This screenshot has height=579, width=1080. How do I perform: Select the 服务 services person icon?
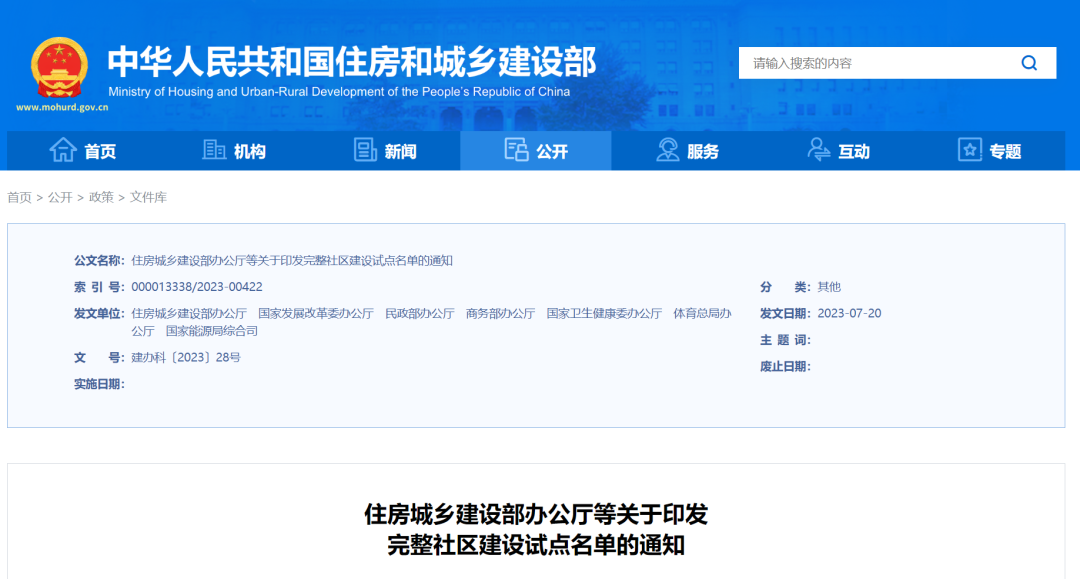666,150
